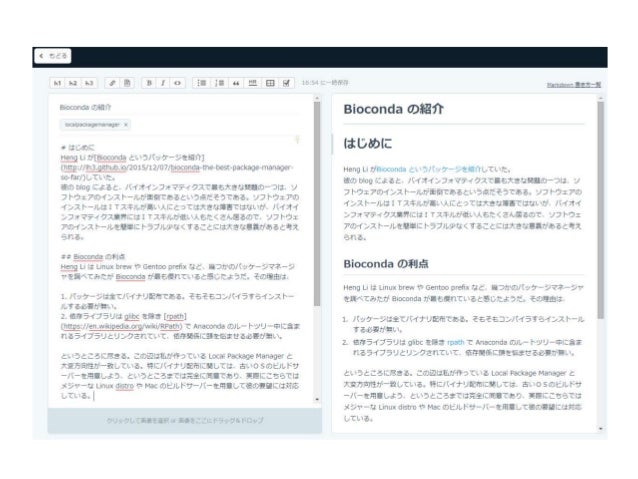Edit the title field 'Bioconda の紹介'

click(x=179, y=107)
